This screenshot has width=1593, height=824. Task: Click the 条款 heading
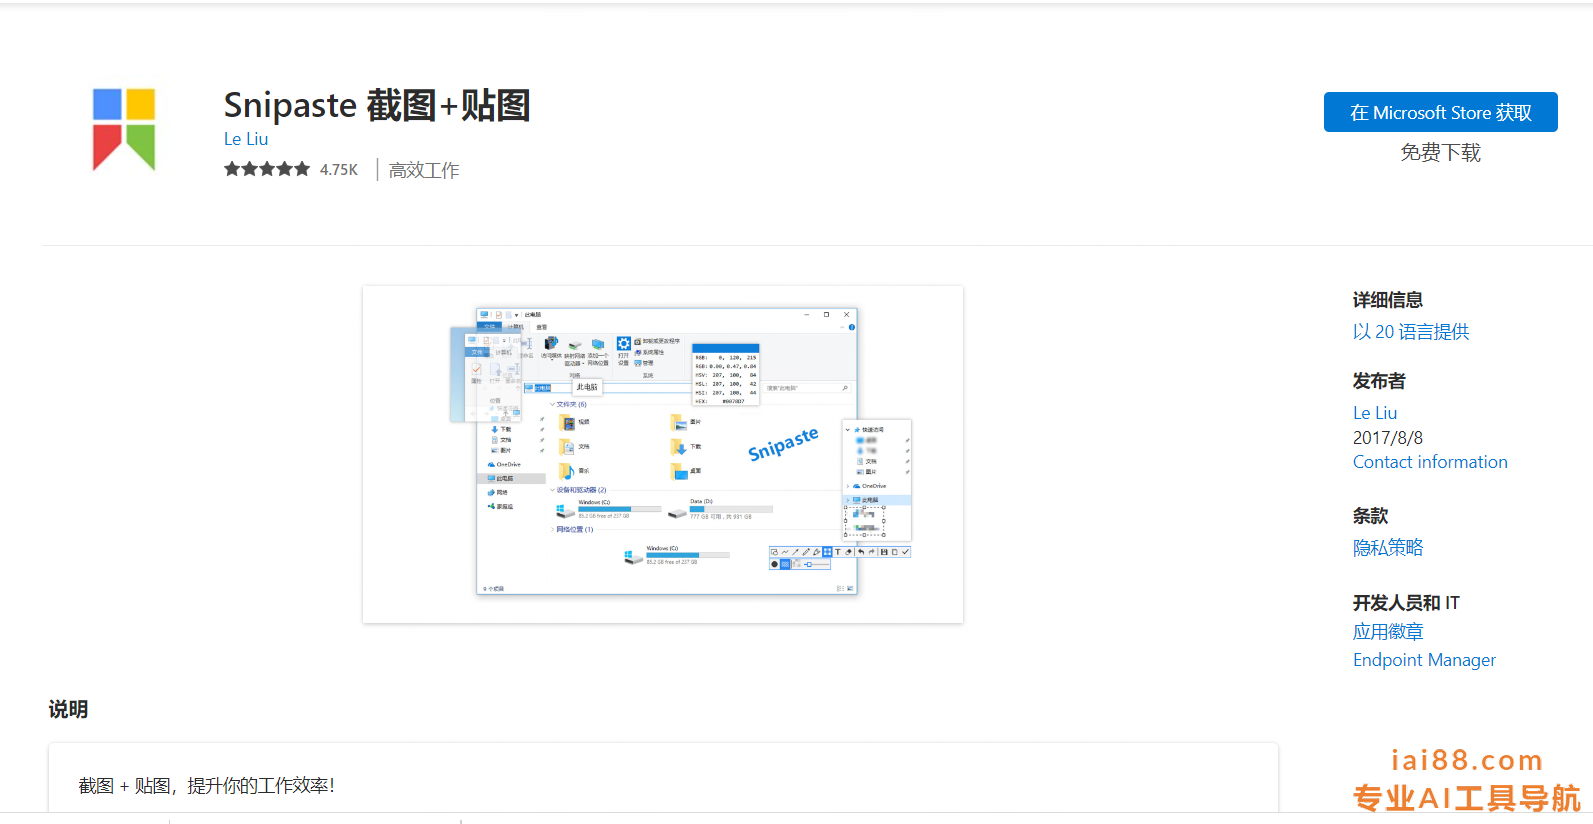pyautogui.click(x=1371, y=516)
